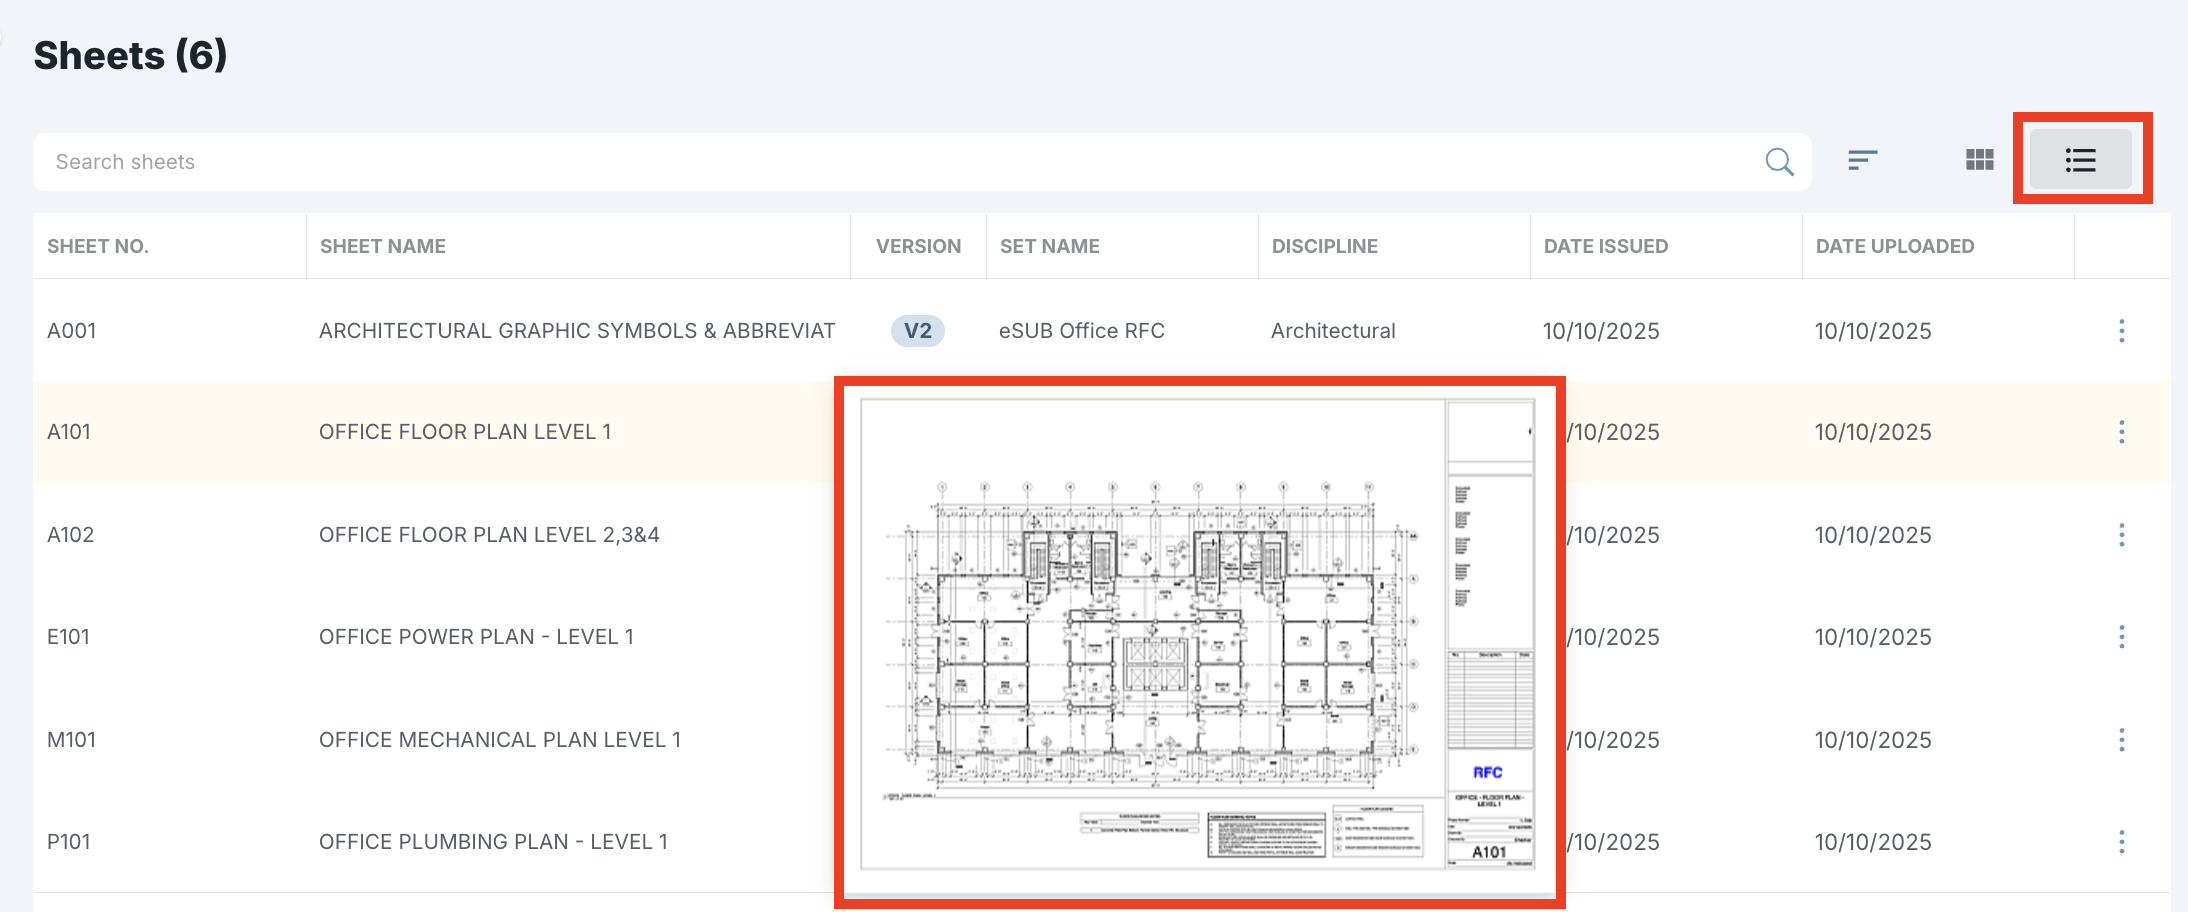Open OFFICE FLOOR PLAN LEVEL 2,3&4 sheet

coord(489,535)
